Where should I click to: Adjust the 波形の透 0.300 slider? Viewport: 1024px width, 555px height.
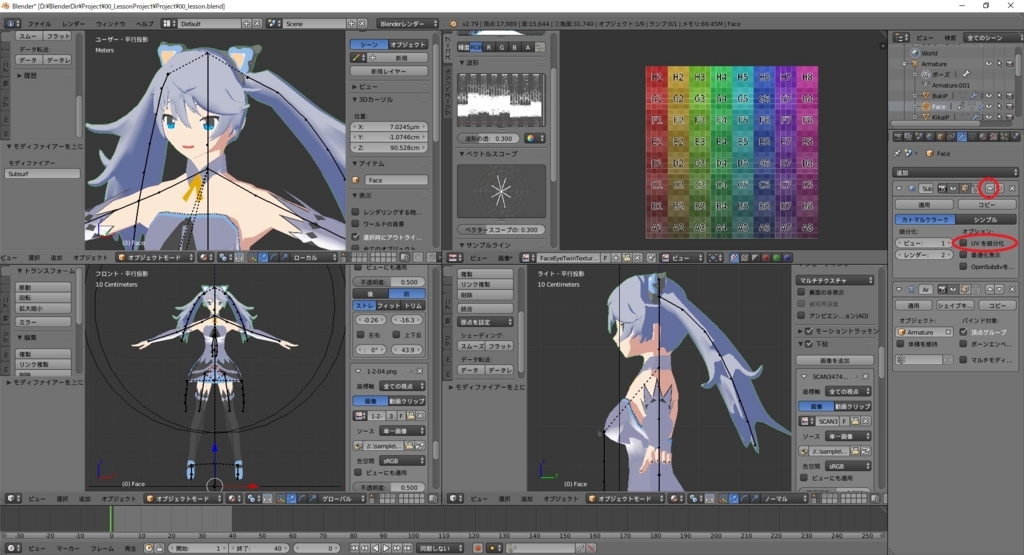488,138
